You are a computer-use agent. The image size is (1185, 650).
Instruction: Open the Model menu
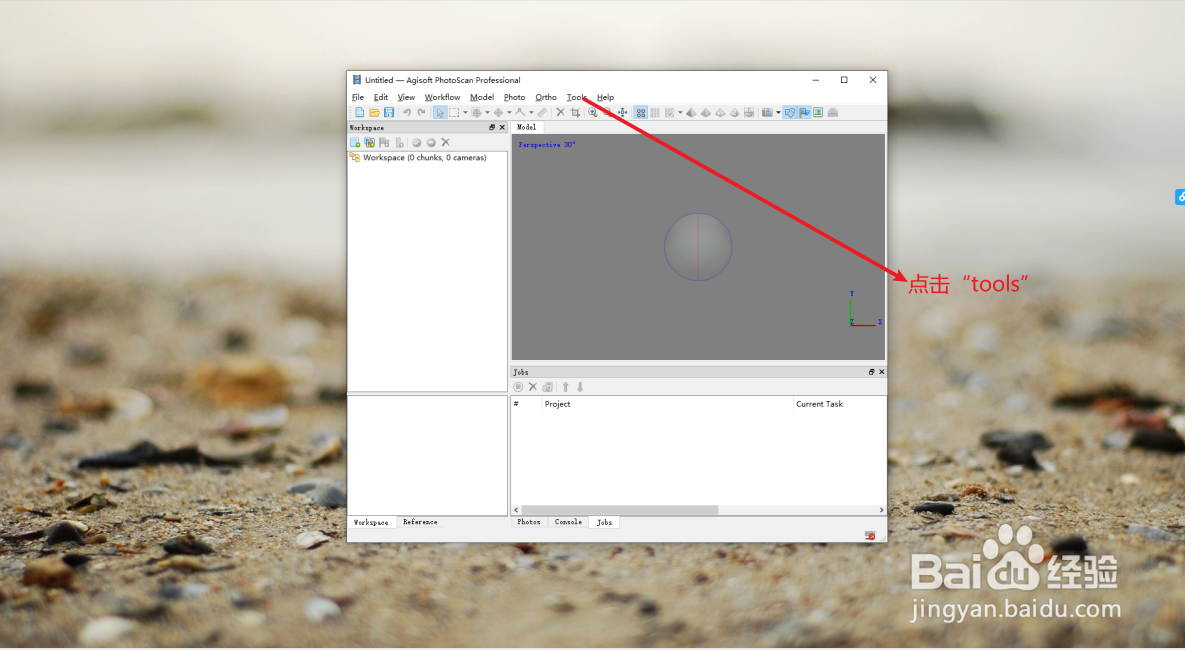coord(482,97)
